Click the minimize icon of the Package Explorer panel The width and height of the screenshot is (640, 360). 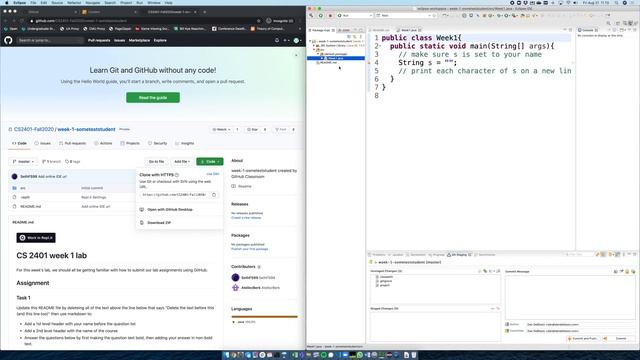click(x=355, y=30)
